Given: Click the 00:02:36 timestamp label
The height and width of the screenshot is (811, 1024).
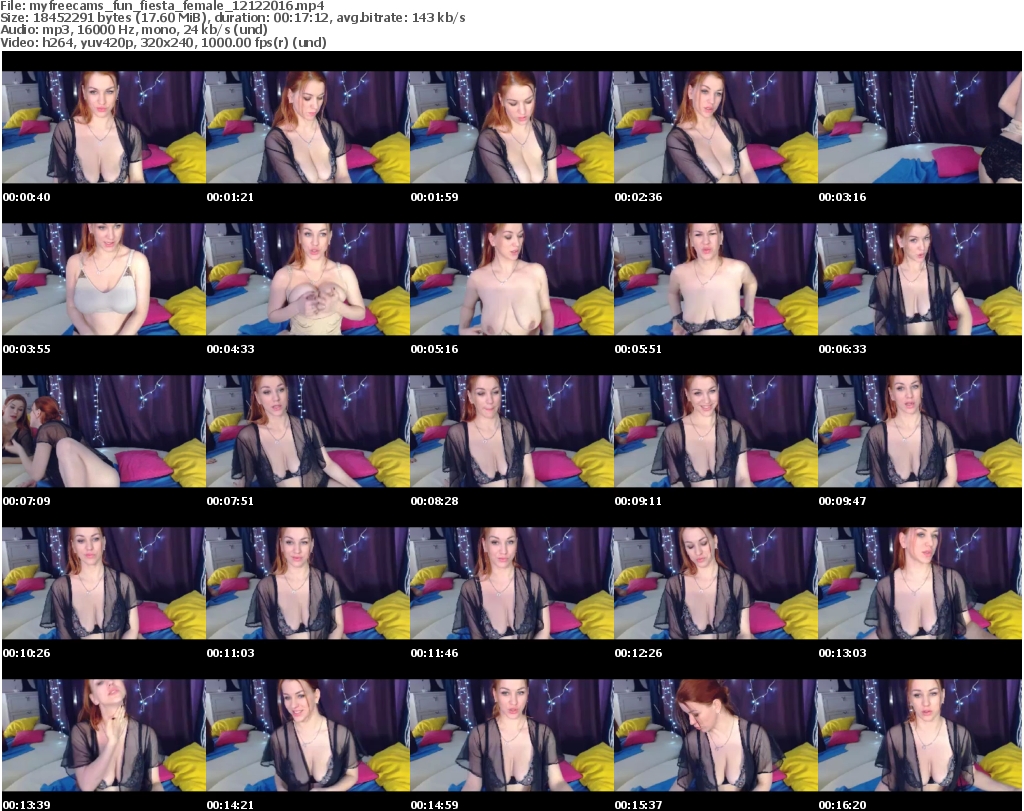Looking at the screenshot, I should (638, 197).
